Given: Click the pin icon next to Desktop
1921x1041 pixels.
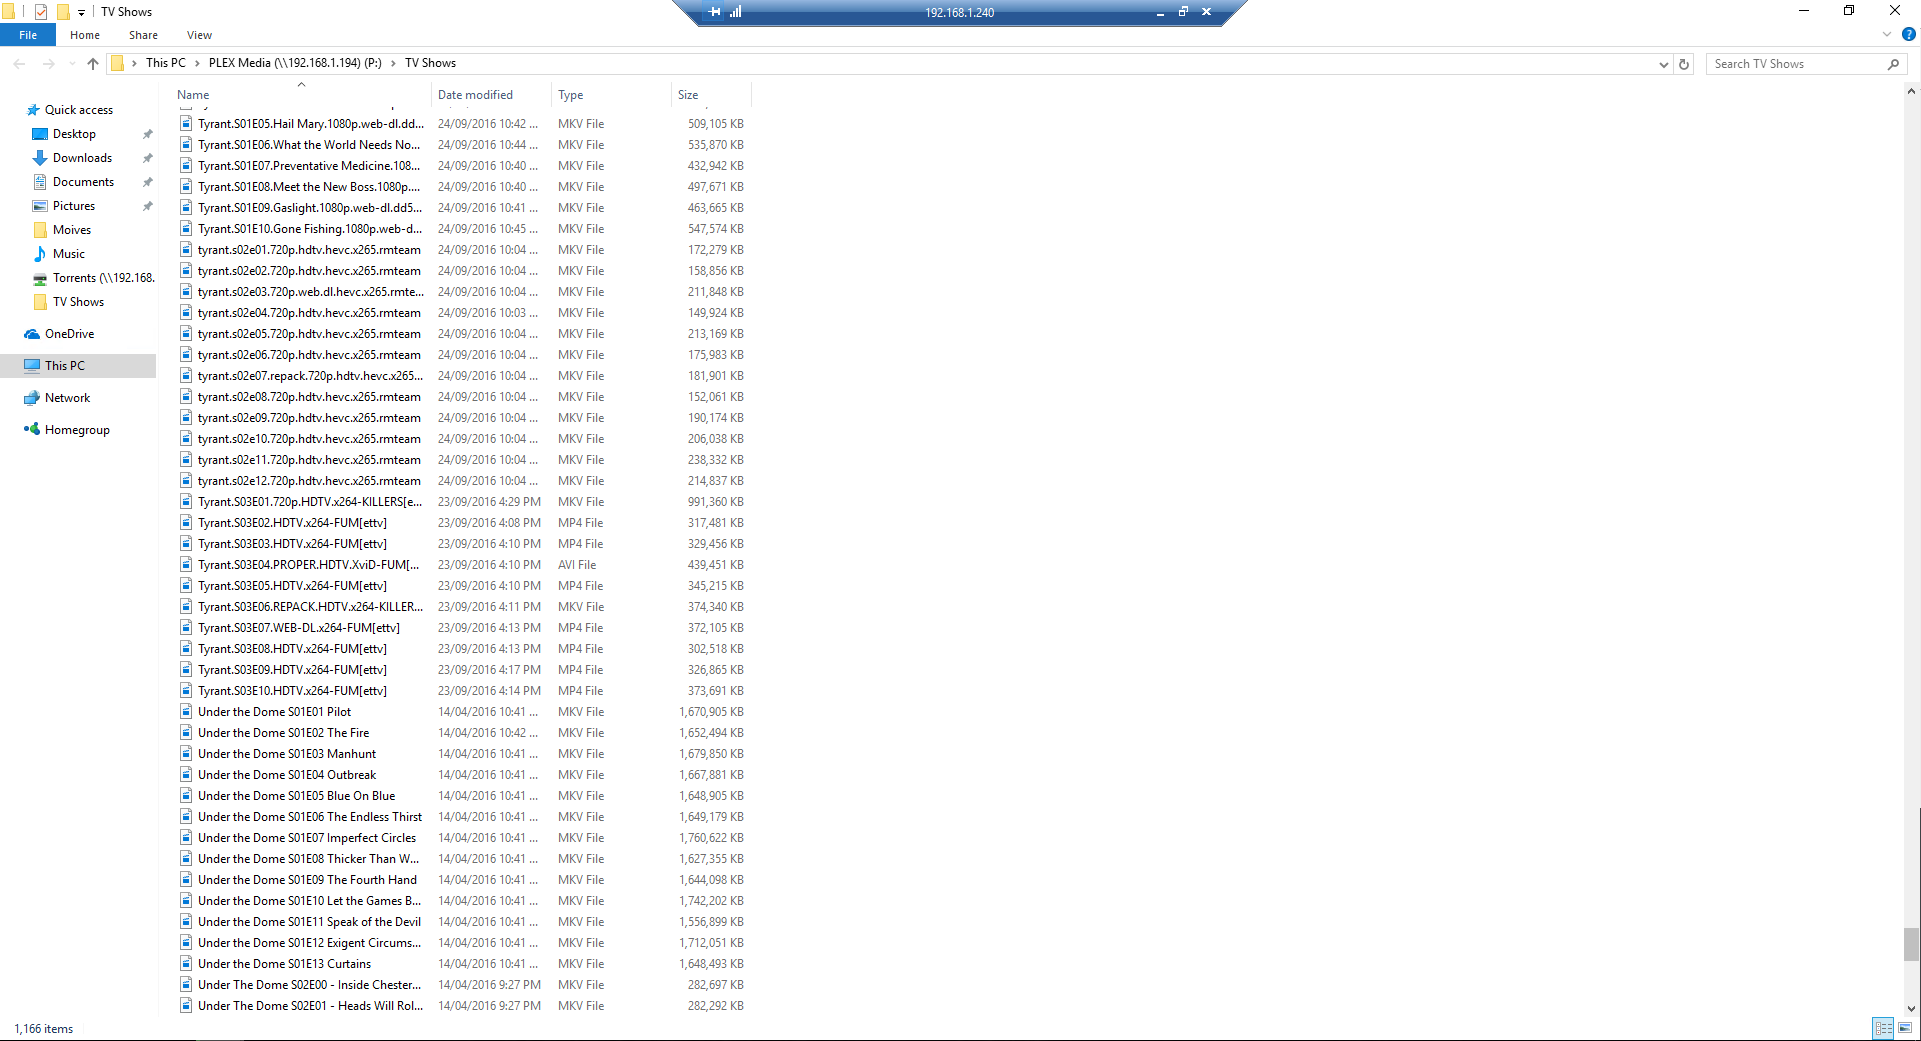Looking at the screenshot, I should click(148, 134).
